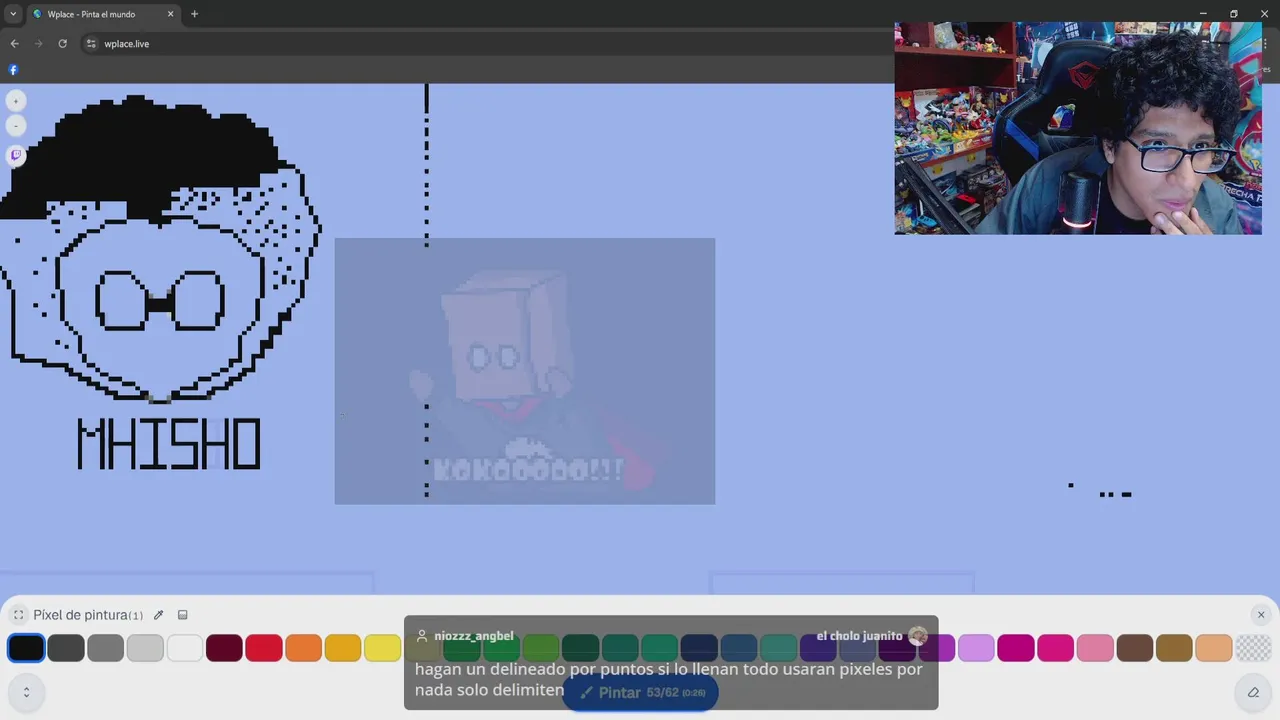Image resolution: width=1280 pixels, height=720 pixels.
Task: Click the Píxel de pintura label
Action: tap(88, 615)
